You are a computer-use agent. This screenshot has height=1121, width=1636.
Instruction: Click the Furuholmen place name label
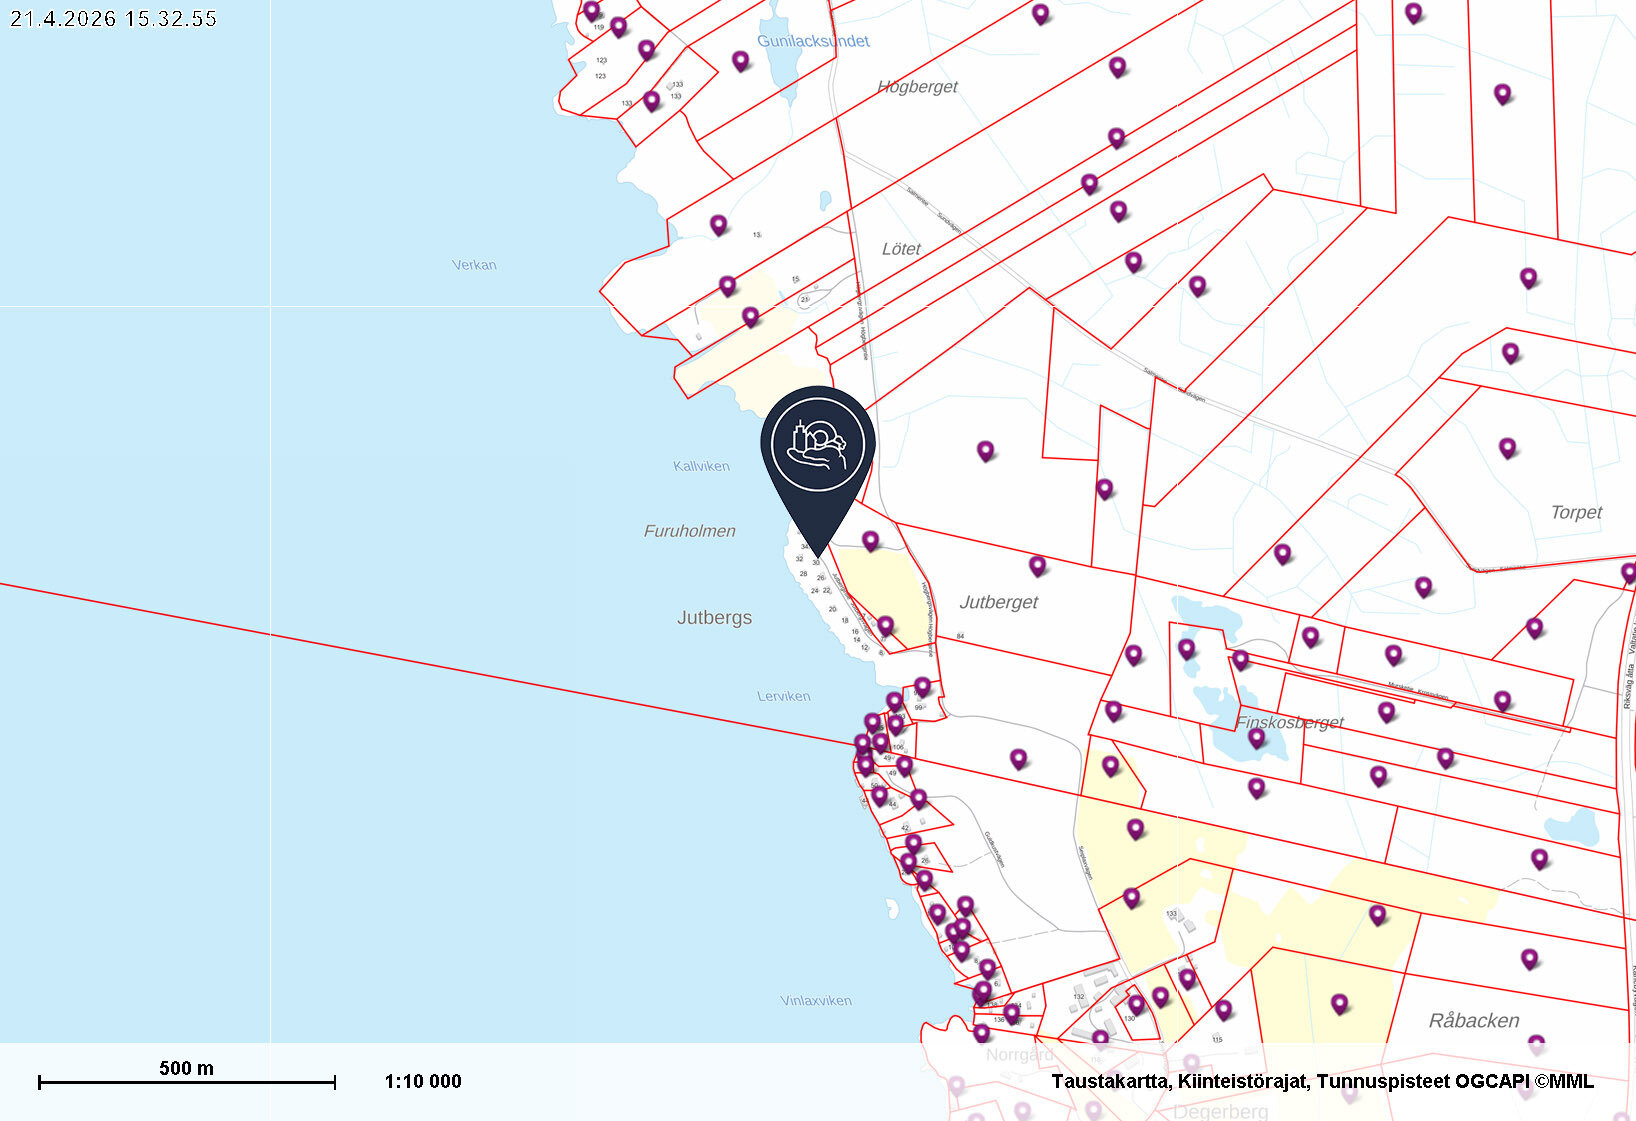689,531
